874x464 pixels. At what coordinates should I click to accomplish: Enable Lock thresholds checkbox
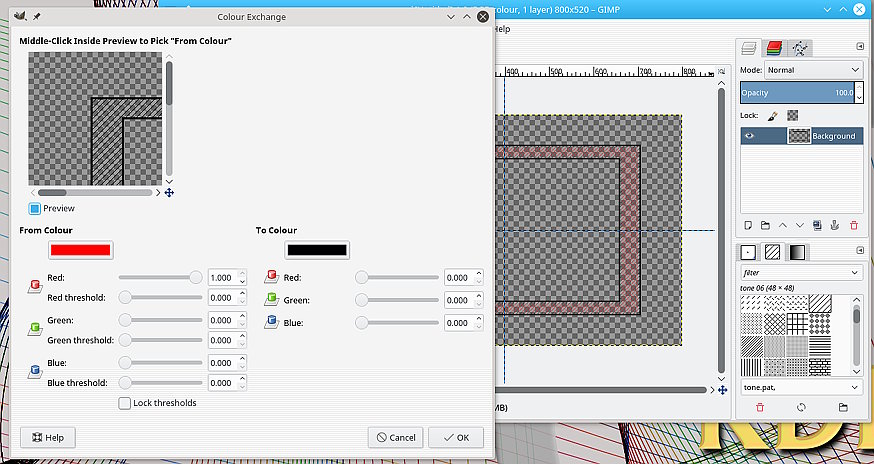[x=125, y=403]
